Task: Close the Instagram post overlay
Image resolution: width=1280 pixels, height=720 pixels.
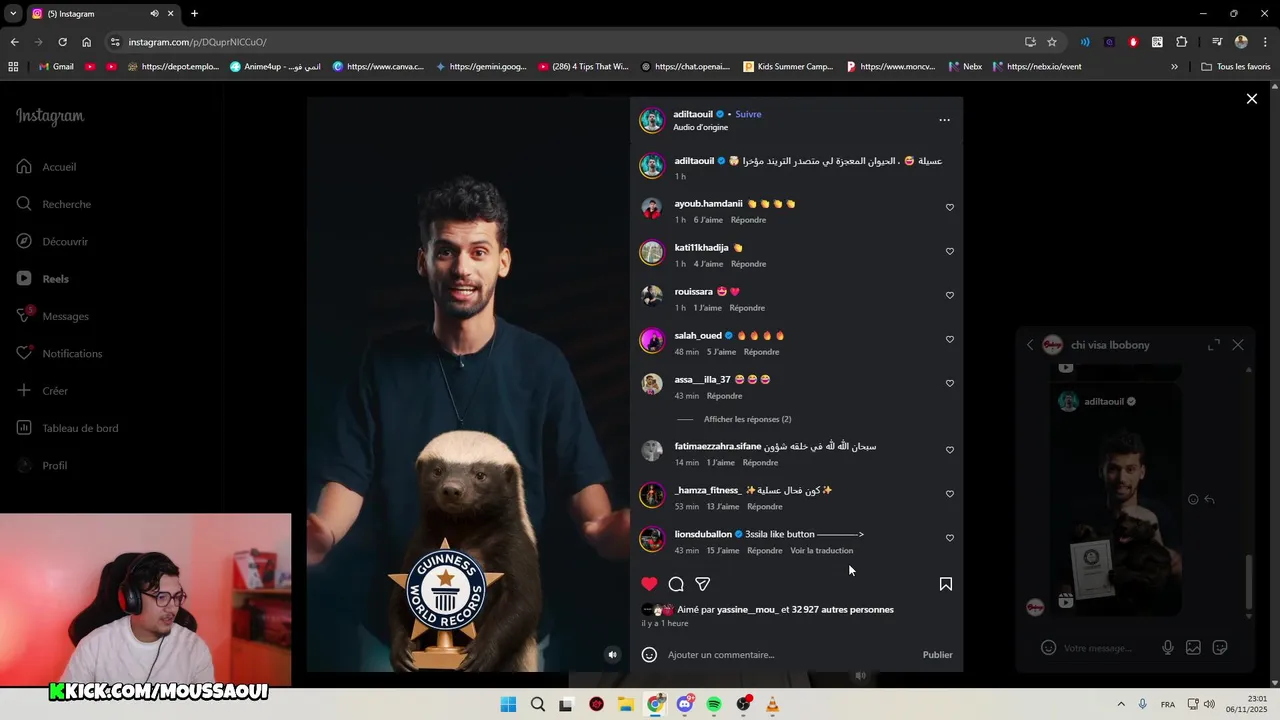Action: (x=1251, y=98)
